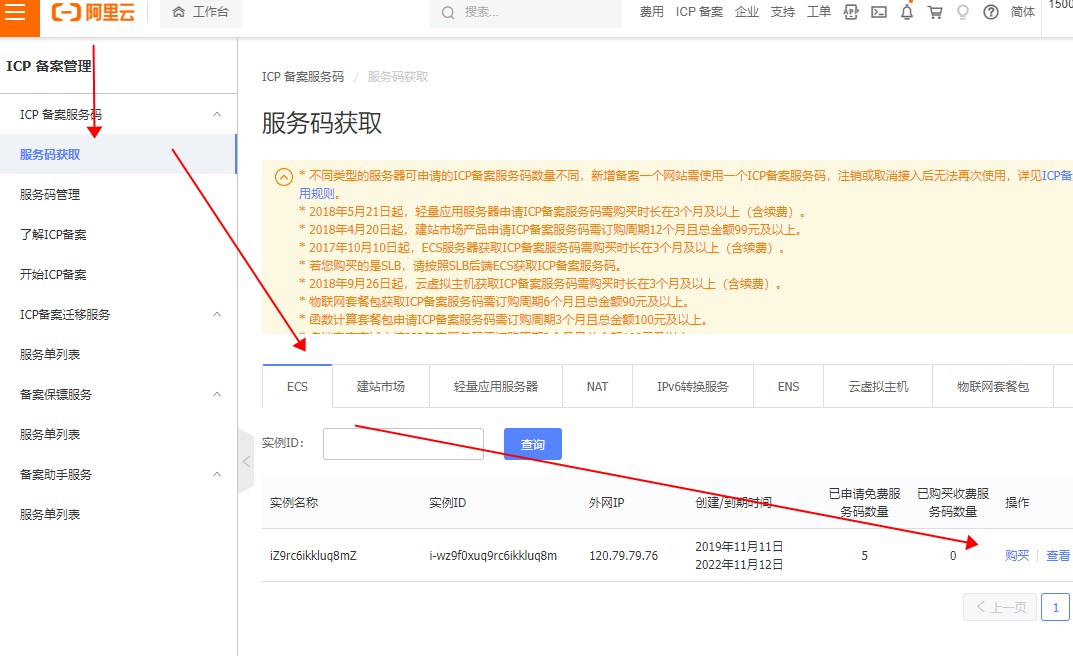Switch to the 建站市场 tab
Screen dimensions: 1073x656
pos(380,386)
